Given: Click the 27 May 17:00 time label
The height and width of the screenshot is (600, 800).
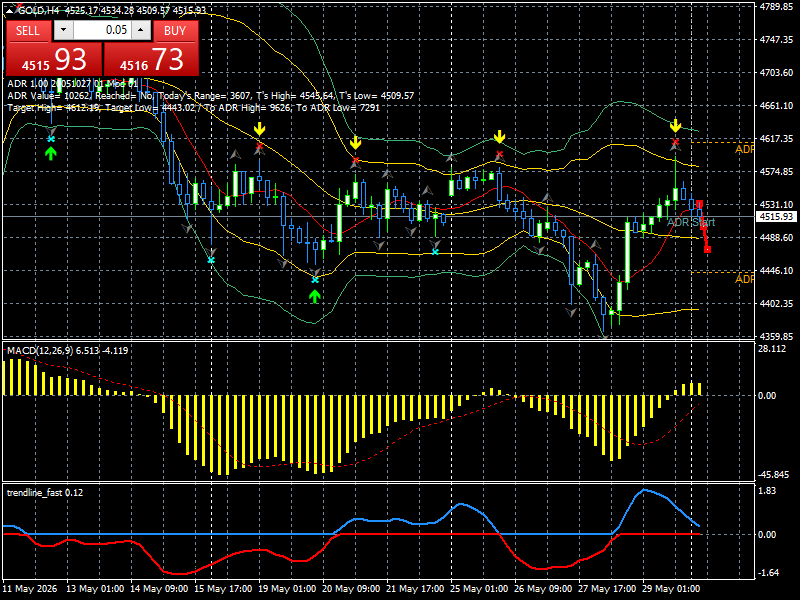Looking at the screenshot, I should [607, 588].
